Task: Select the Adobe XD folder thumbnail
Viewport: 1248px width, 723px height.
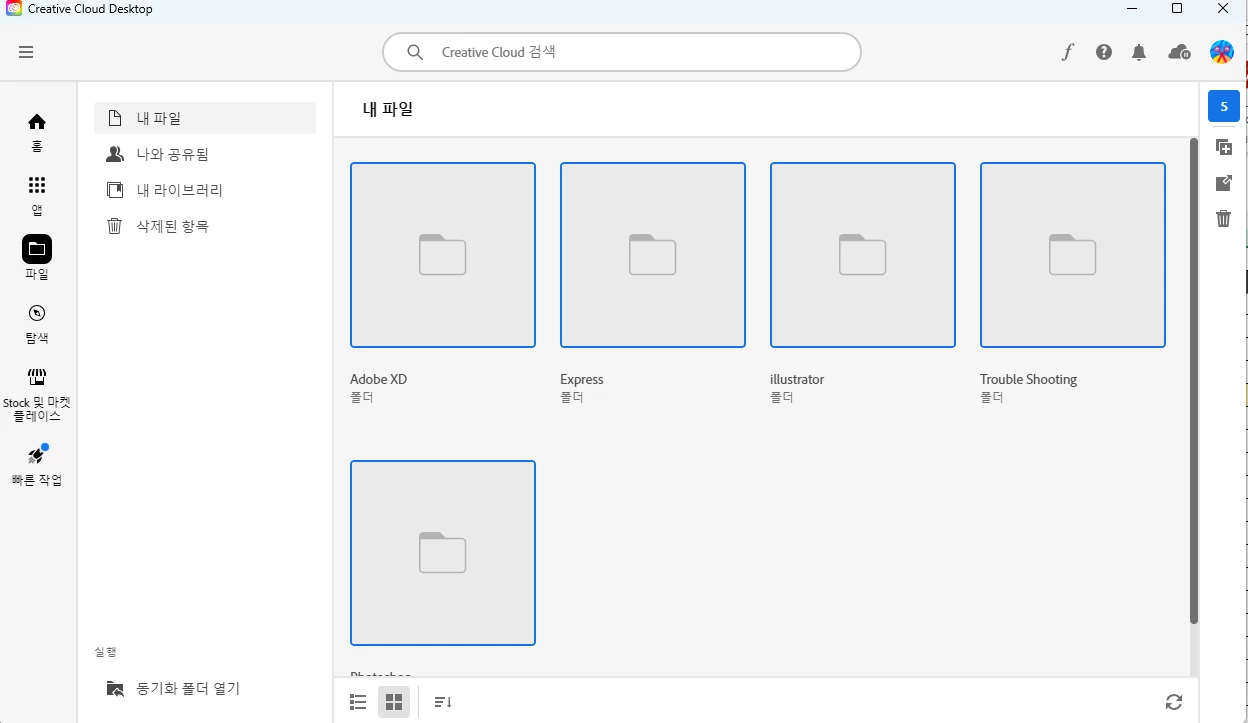Action: [x=443, y=255]
